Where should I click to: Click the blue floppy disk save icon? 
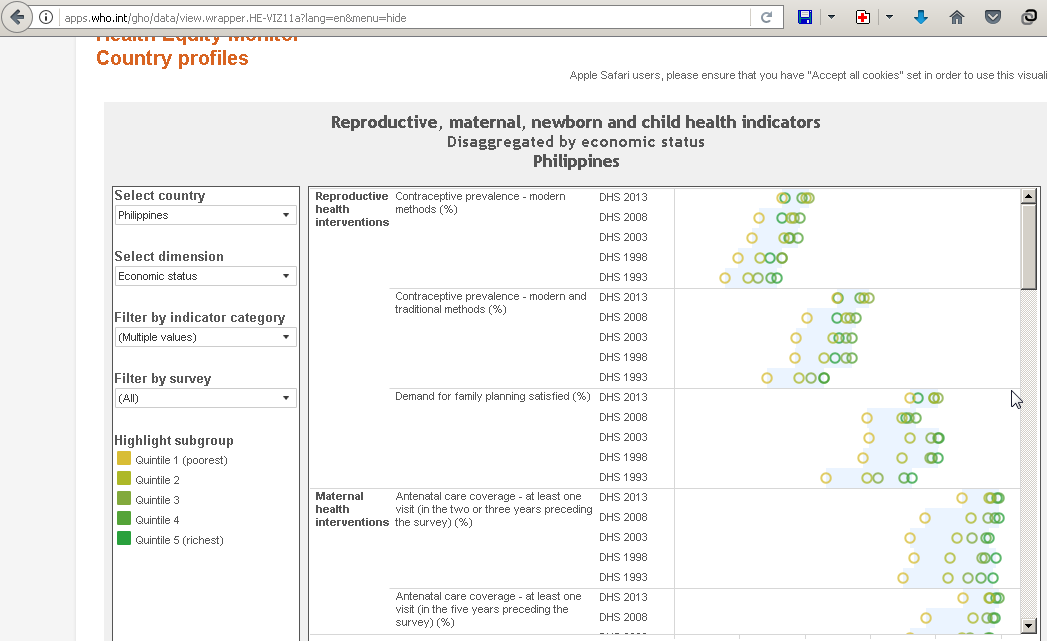(x=805, y=17)
